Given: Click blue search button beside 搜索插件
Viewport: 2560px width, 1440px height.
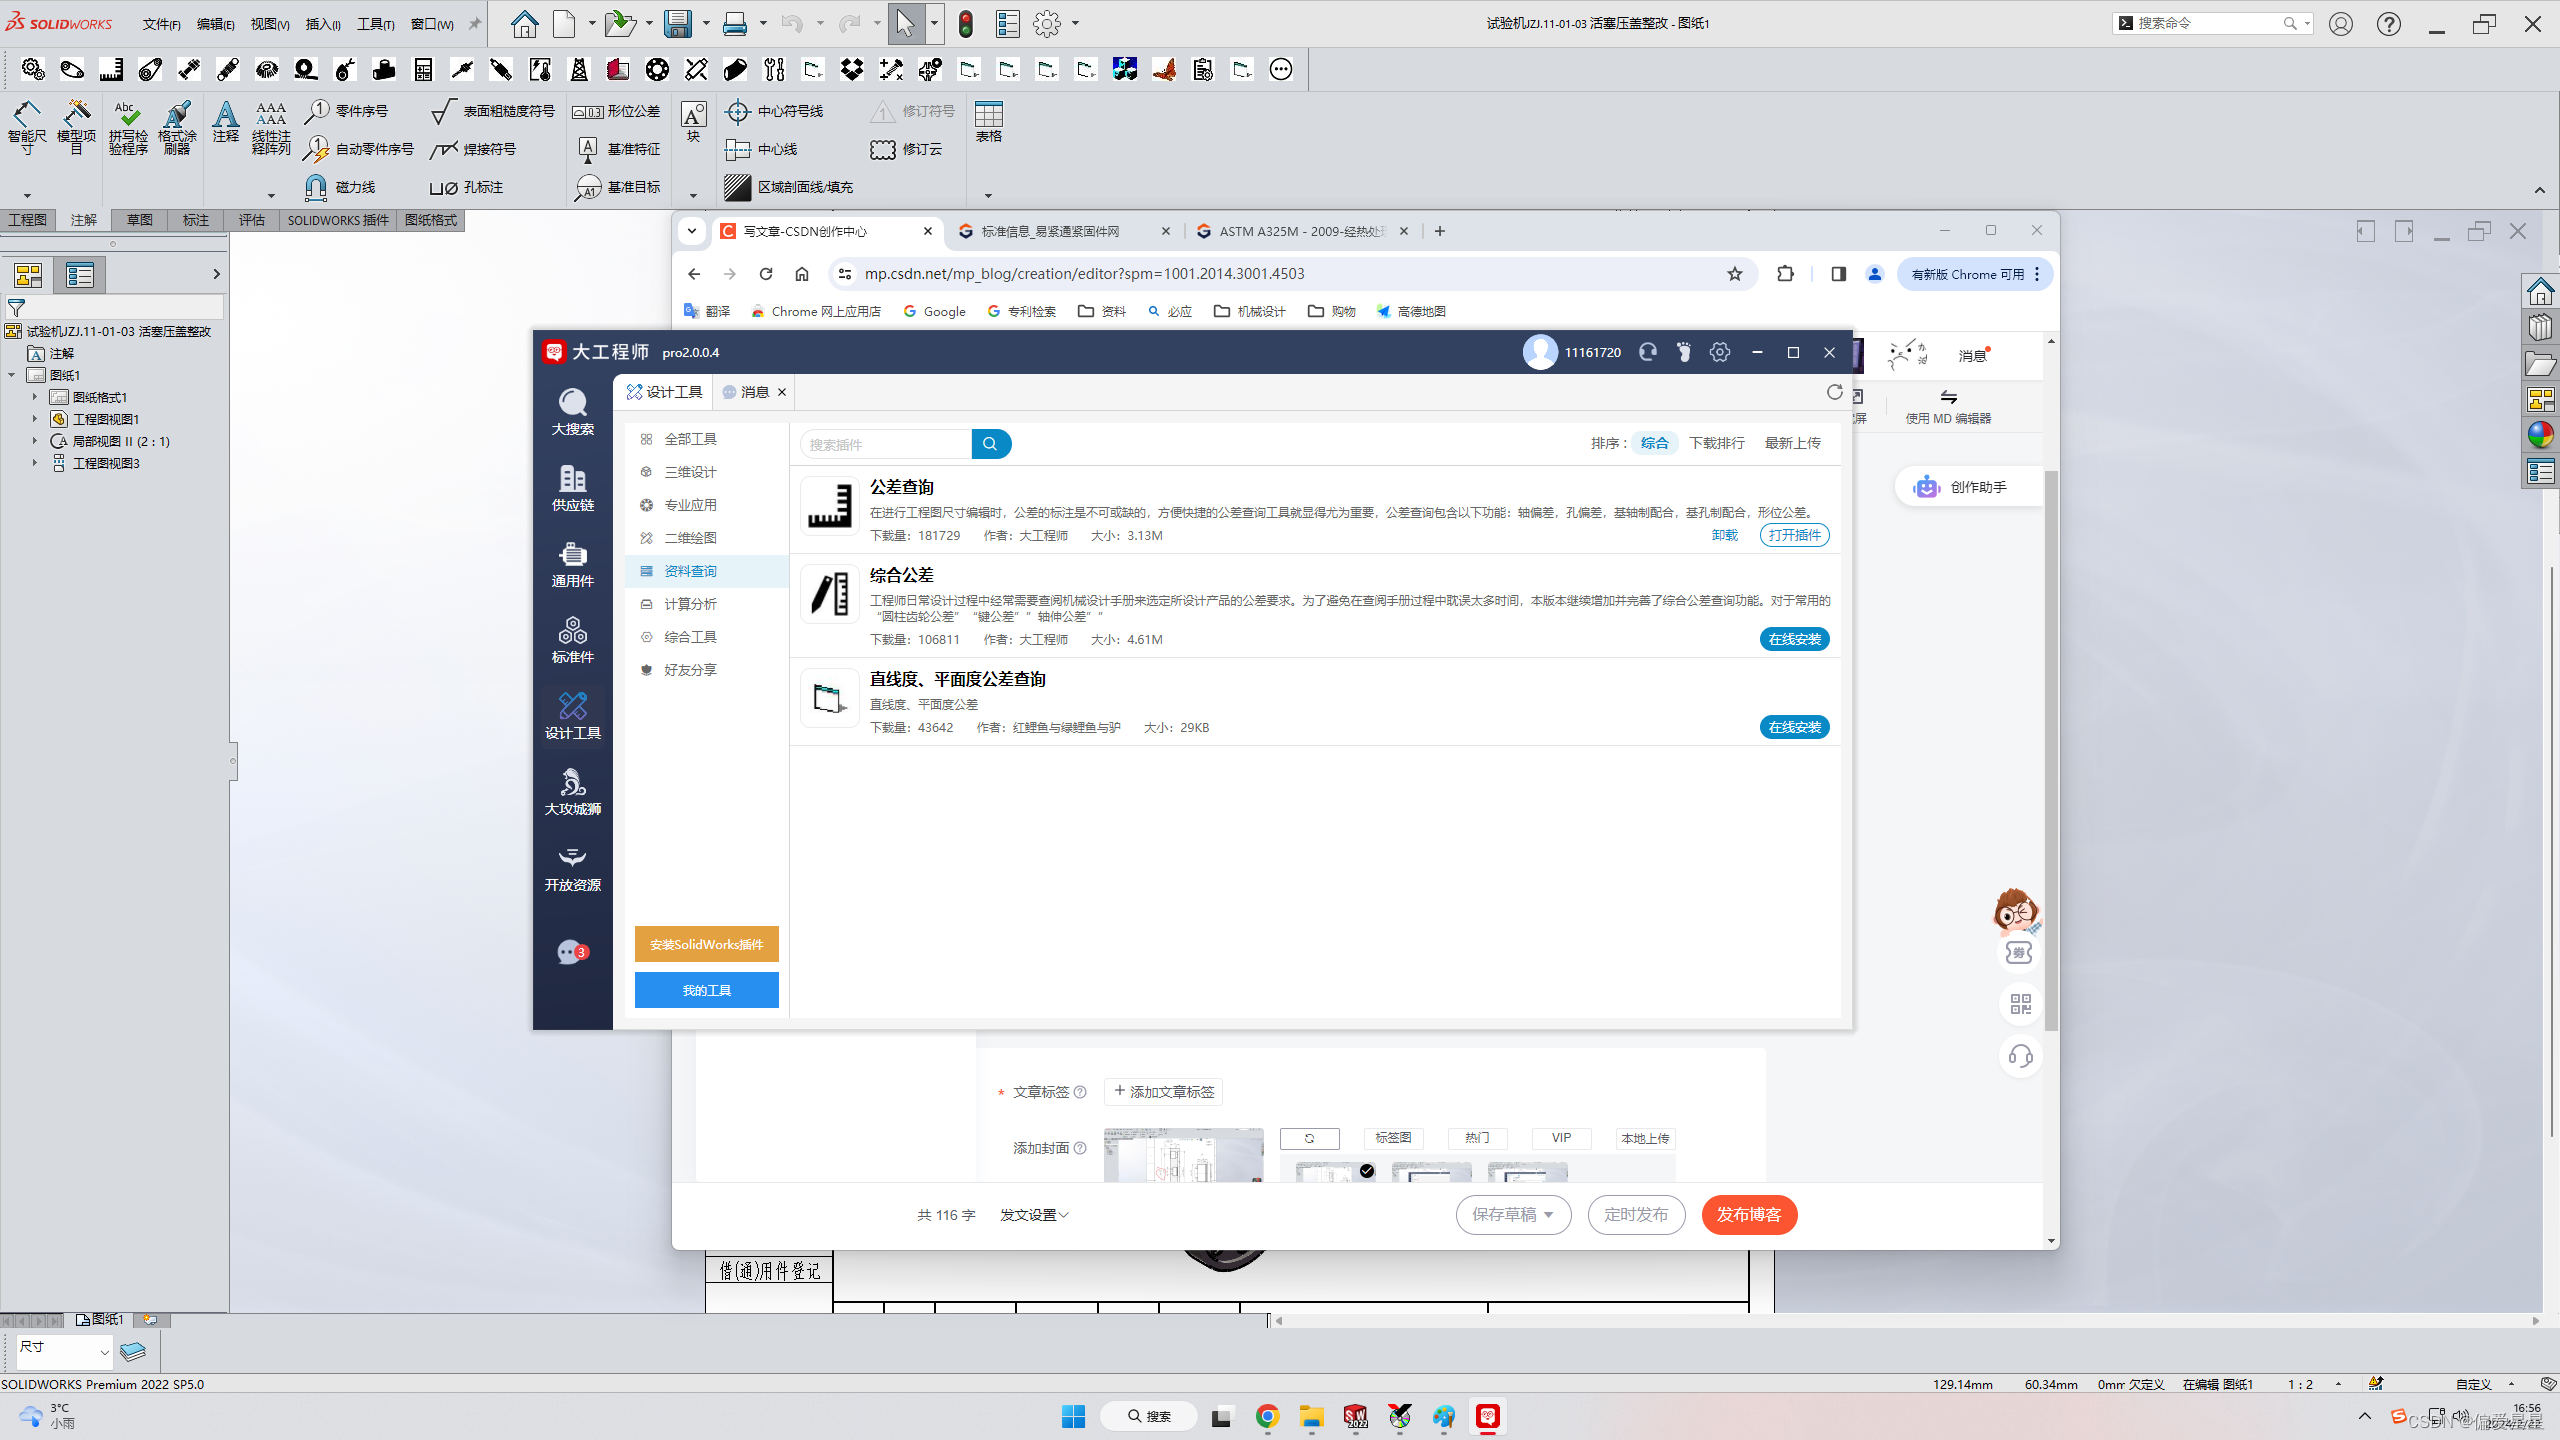Looking at the screenshot, I should tap(990, 444).
